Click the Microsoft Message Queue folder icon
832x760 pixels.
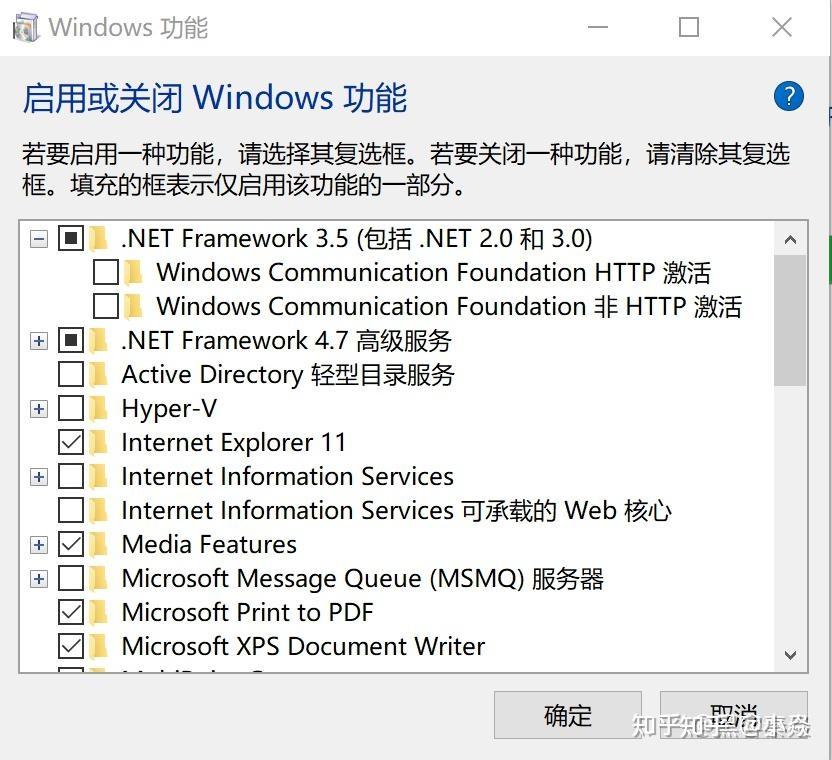[99, 578]
